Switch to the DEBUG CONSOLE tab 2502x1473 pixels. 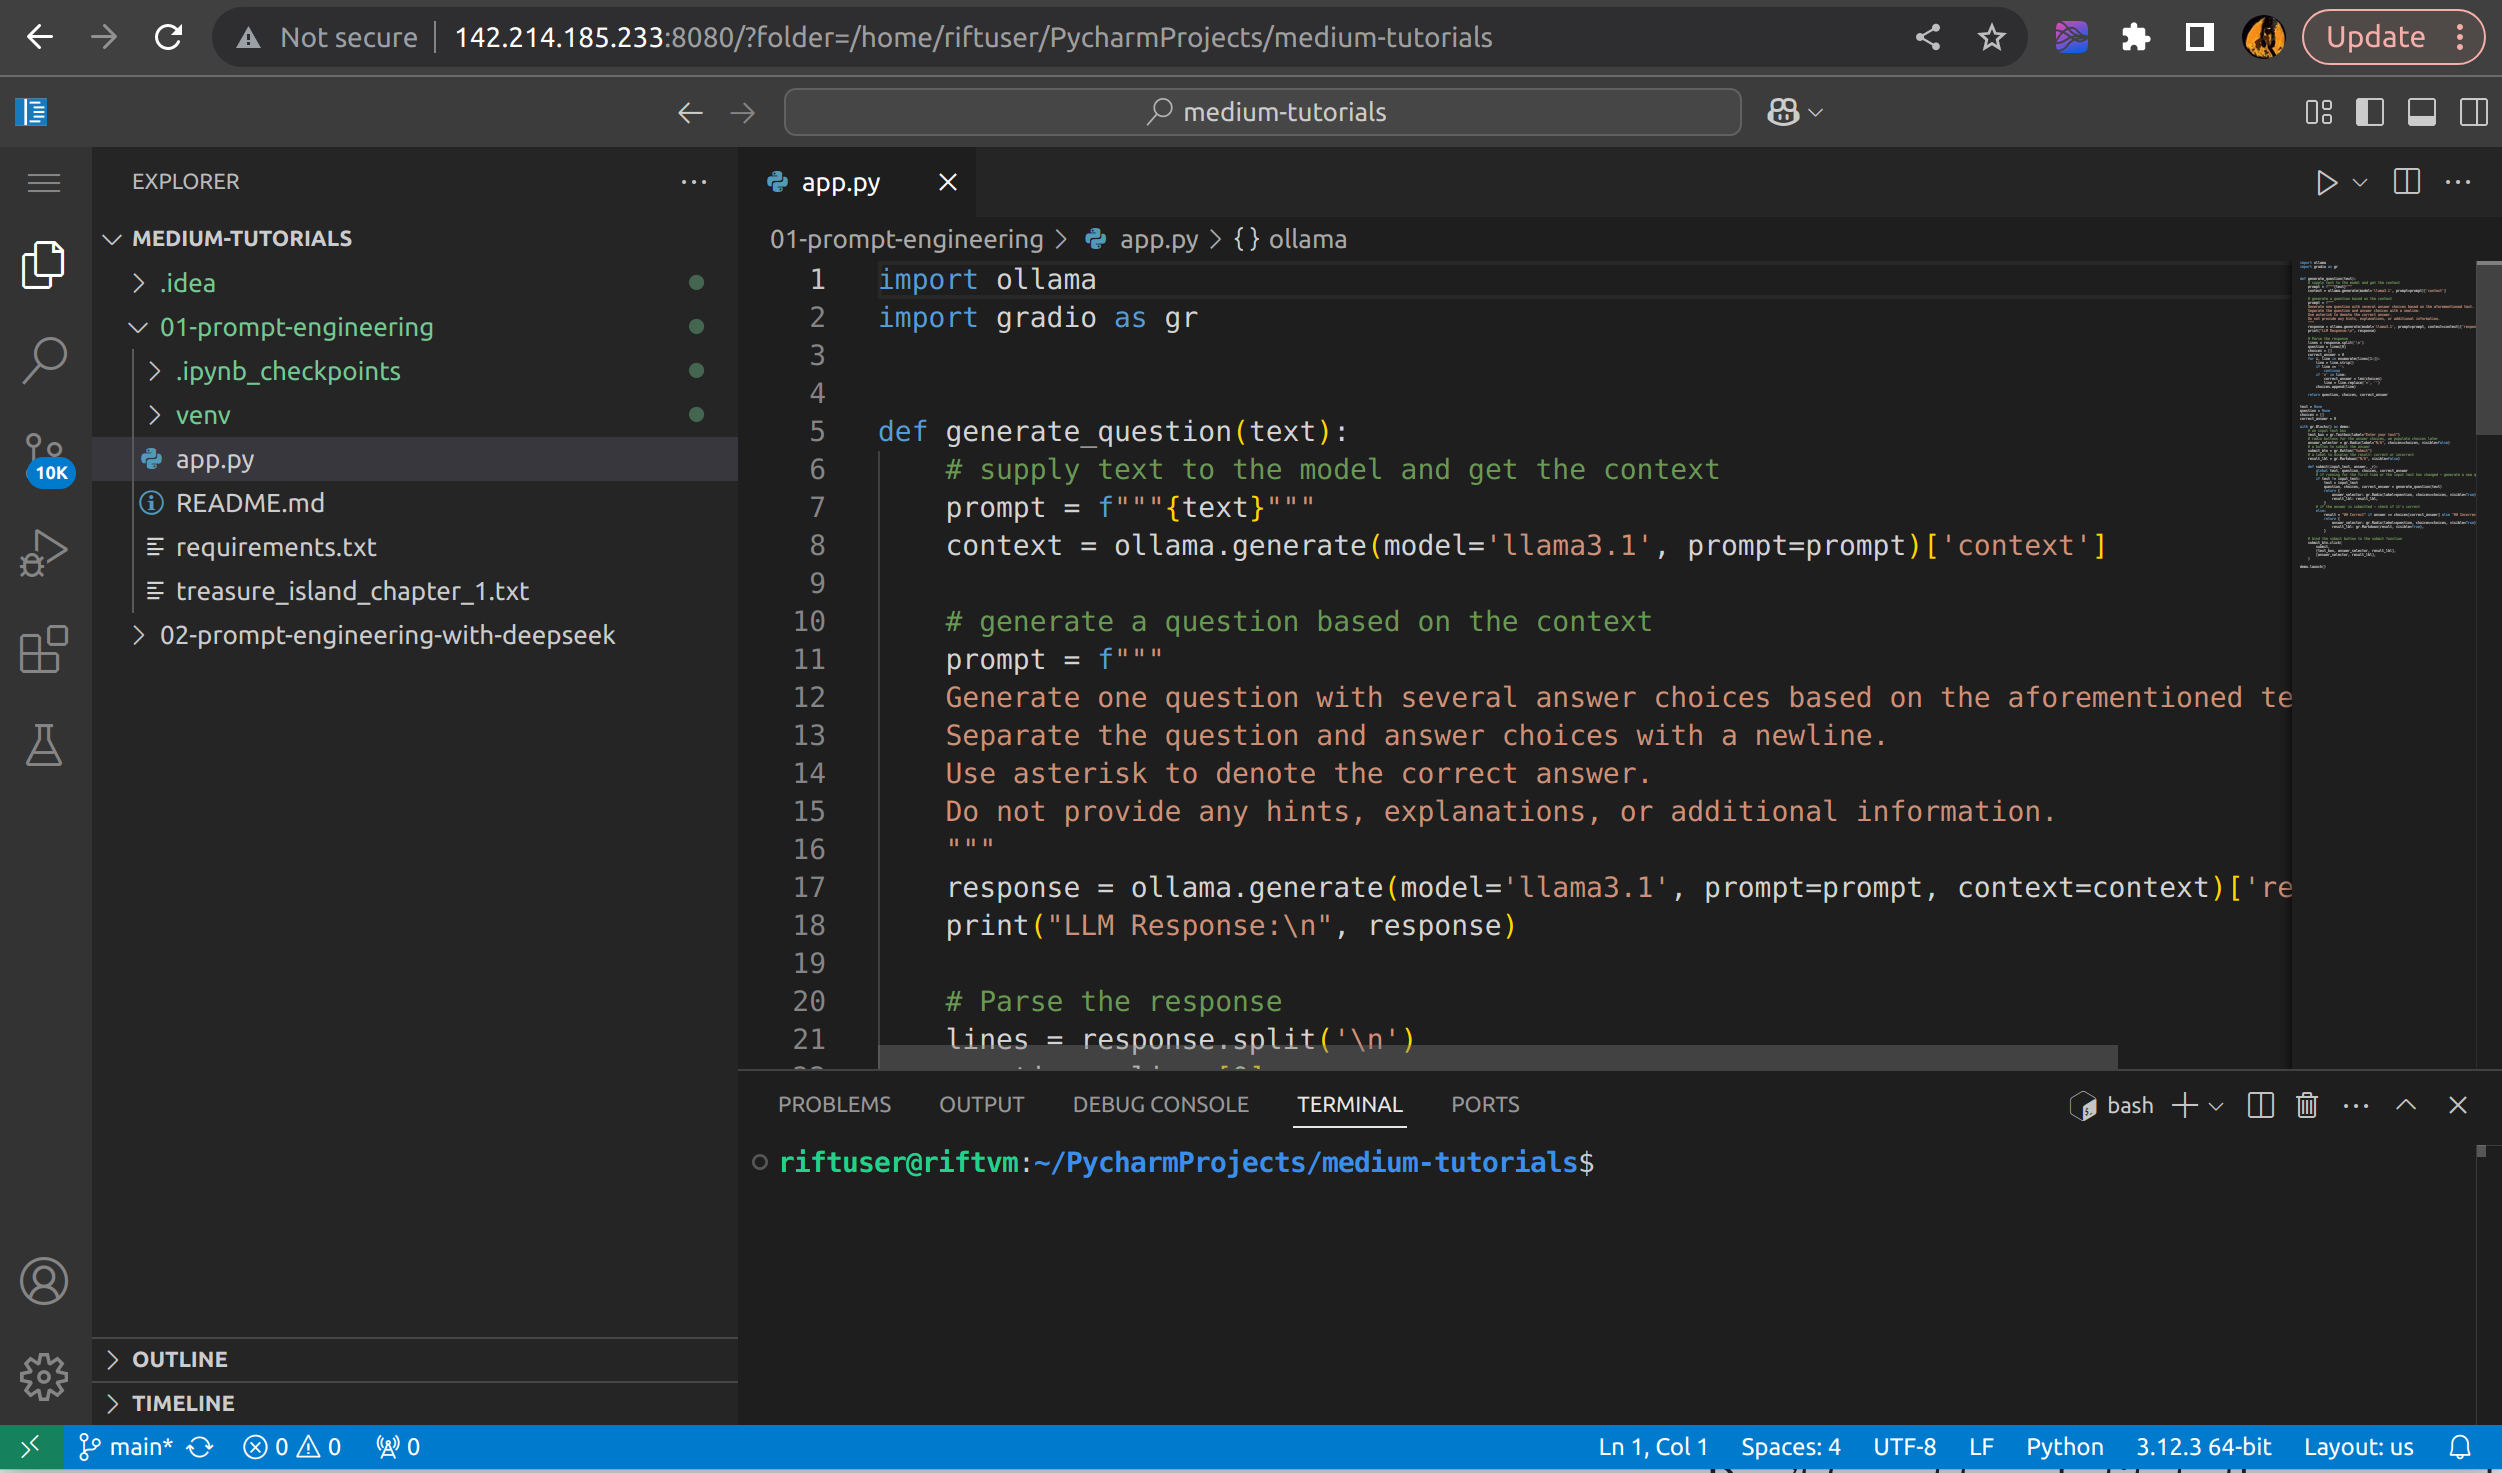1160,1105
